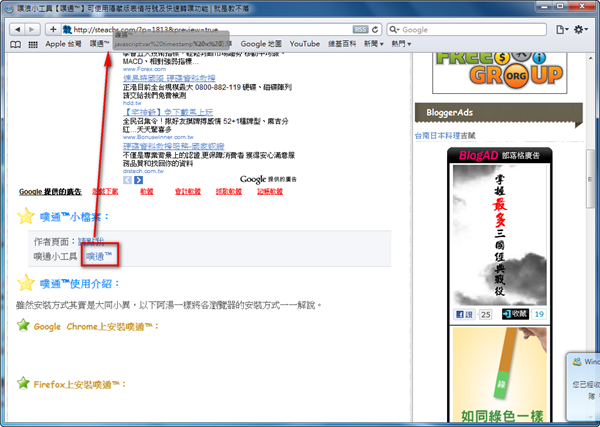The height and width of the screenshot is (427, 600).
Task: Click the BloggerAds sidebar header
Action: click(498, 112)
